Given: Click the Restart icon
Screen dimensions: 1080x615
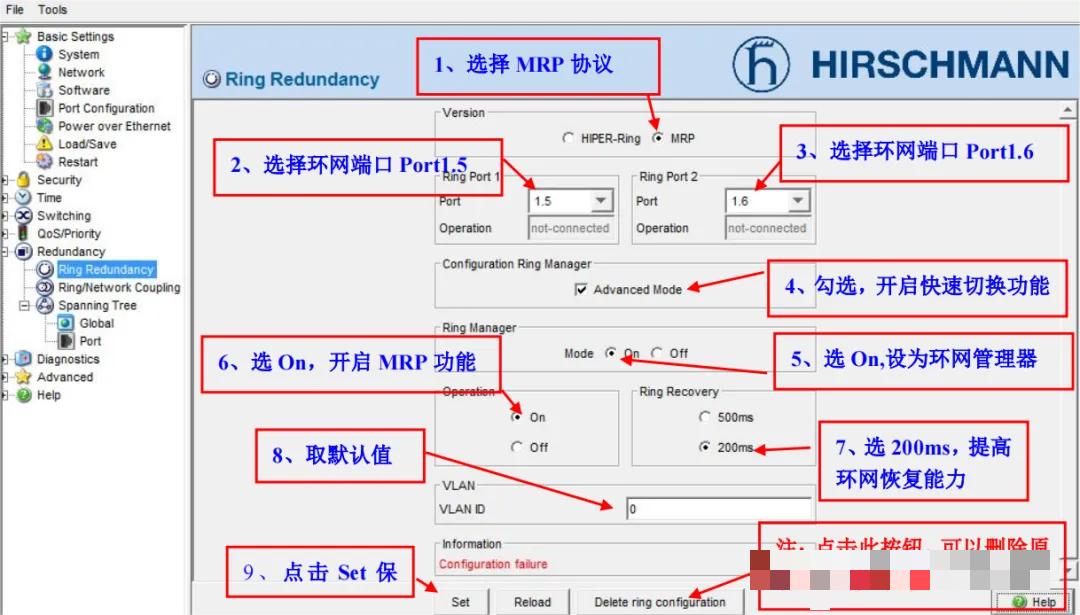Looking at the screenshot, I should [x=45, y=161].
